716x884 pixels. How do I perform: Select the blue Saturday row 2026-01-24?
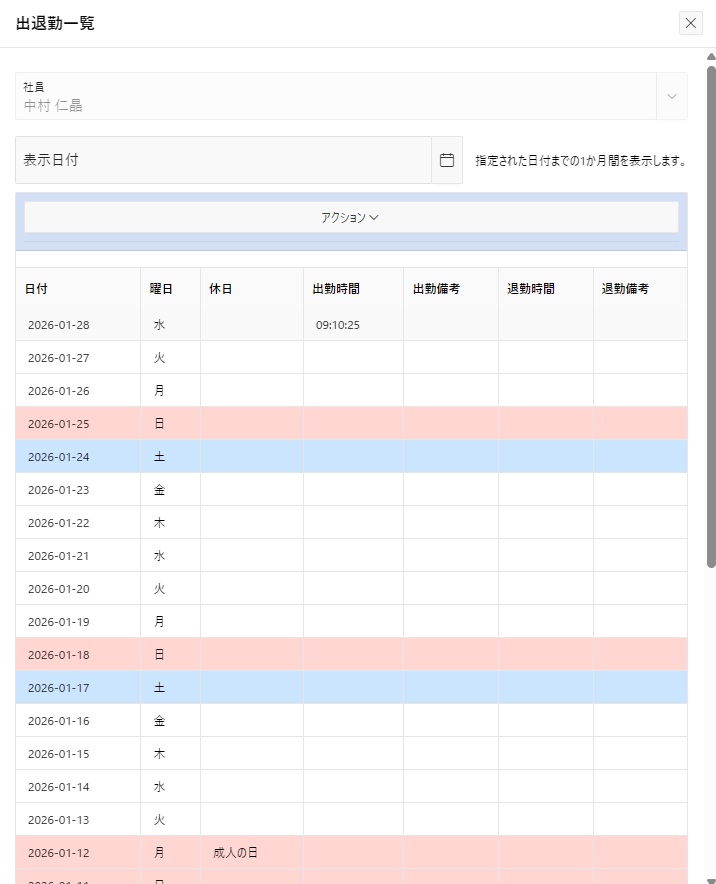pos(59,457)
